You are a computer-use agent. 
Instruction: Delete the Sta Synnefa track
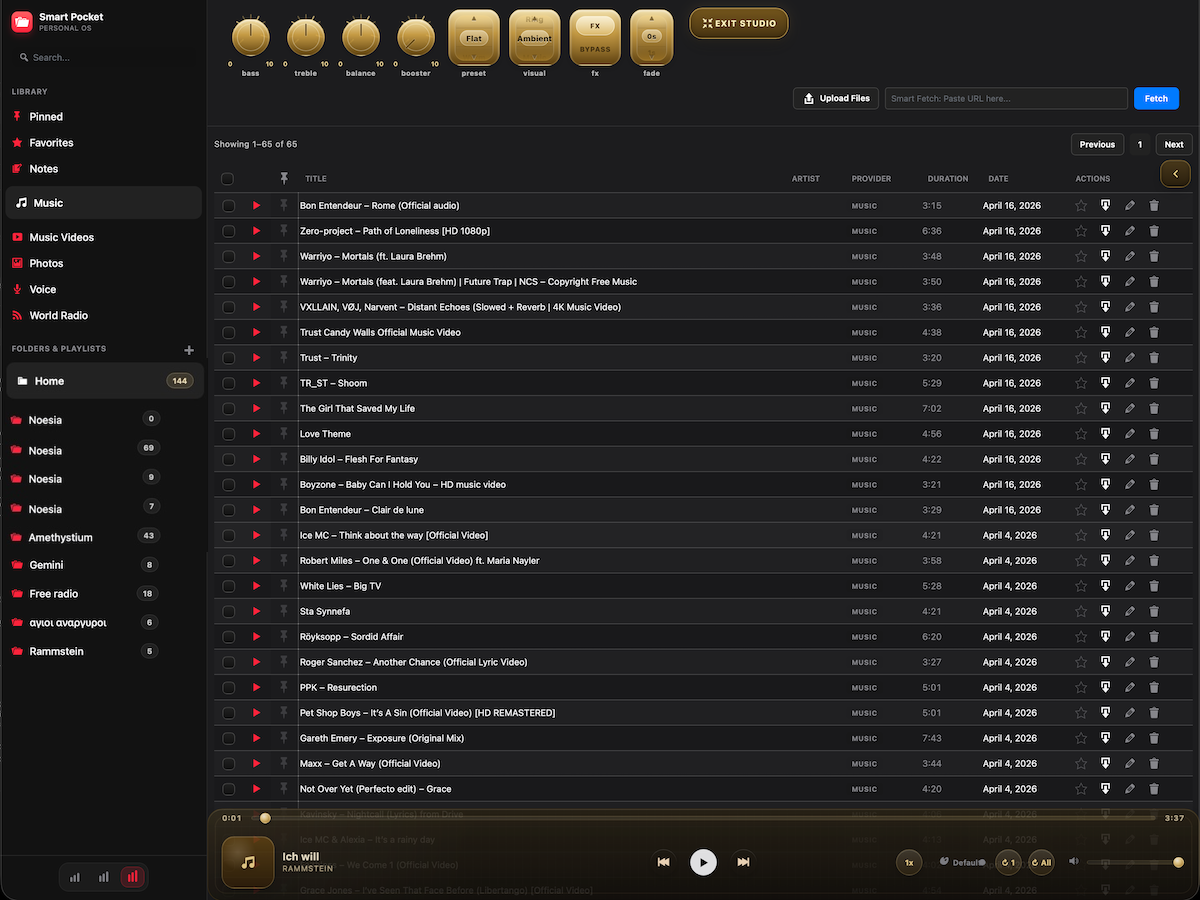pos(1154,611)
